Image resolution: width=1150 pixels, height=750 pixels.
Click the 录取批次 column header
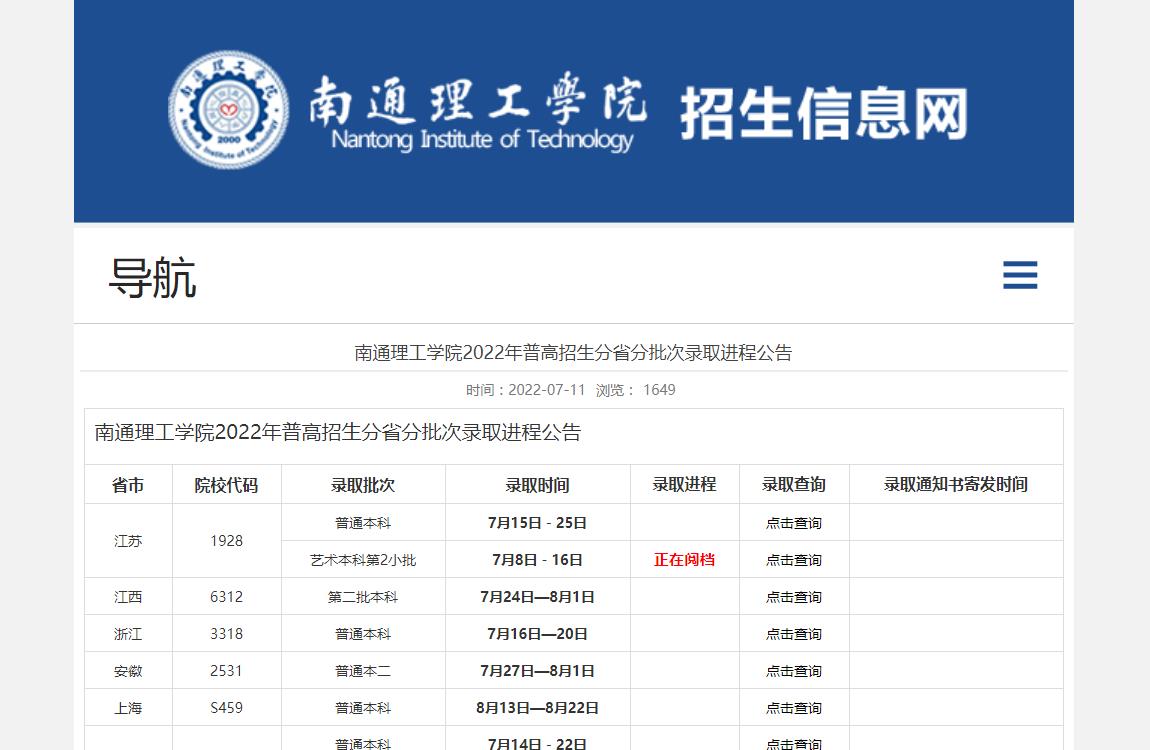[x=363, y=485]
